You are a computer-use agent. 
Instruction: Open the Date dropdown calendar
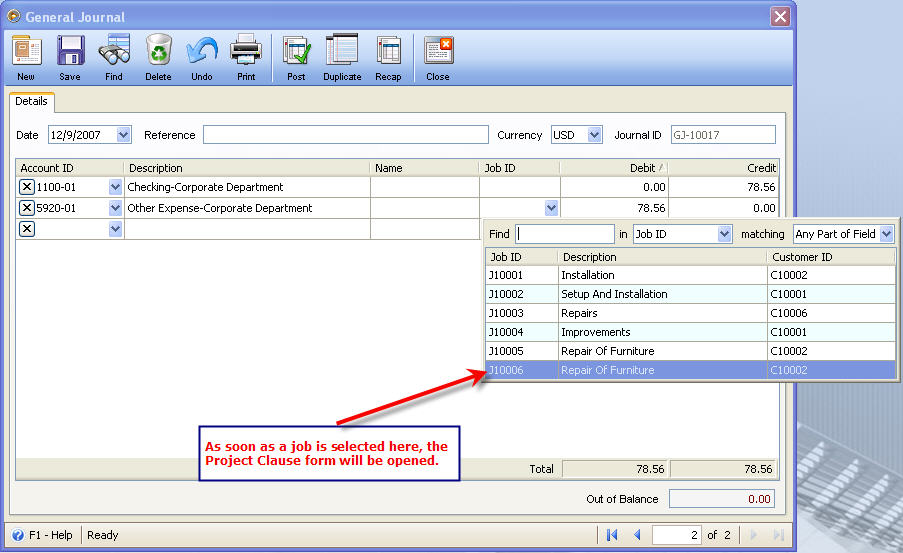(x=123, y=135)
